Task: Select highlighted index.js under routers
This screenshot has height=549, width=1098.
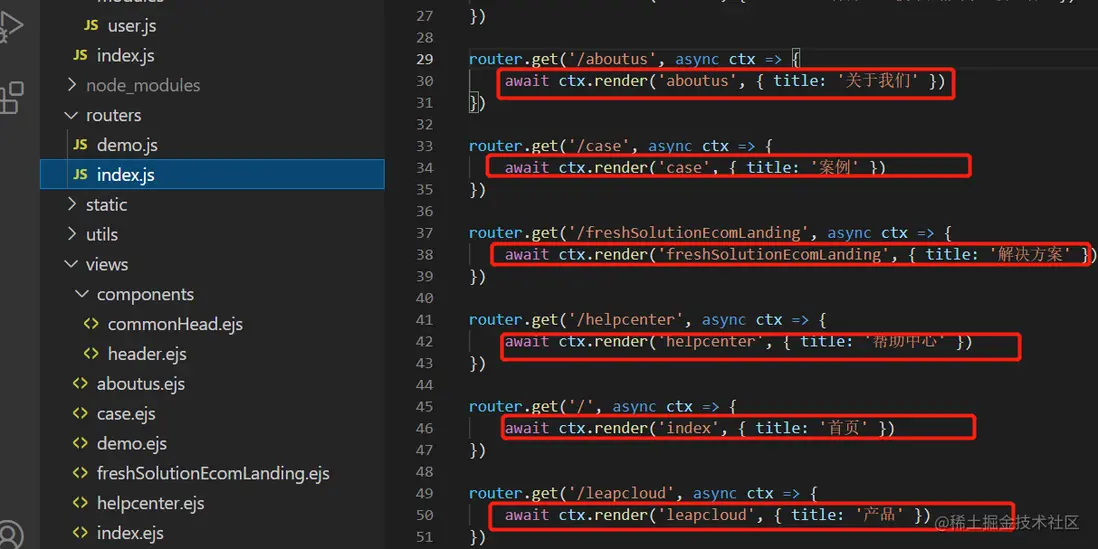Action: point(125,175)
